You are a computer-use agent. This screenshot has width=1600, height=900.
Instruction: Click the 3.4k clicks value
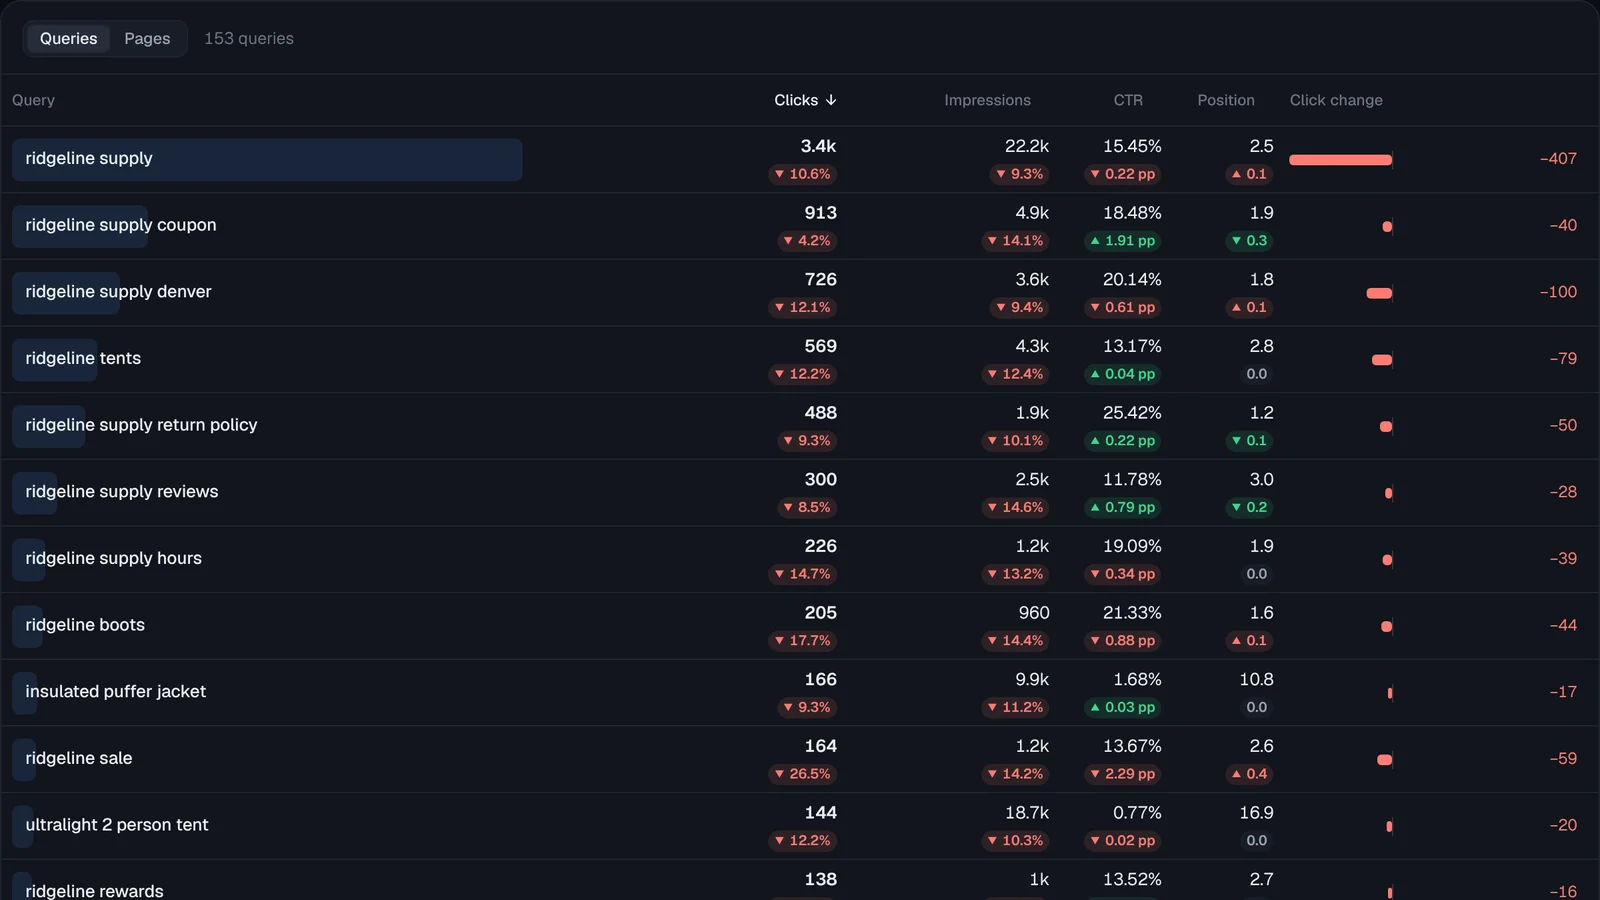tap(818, 146)
